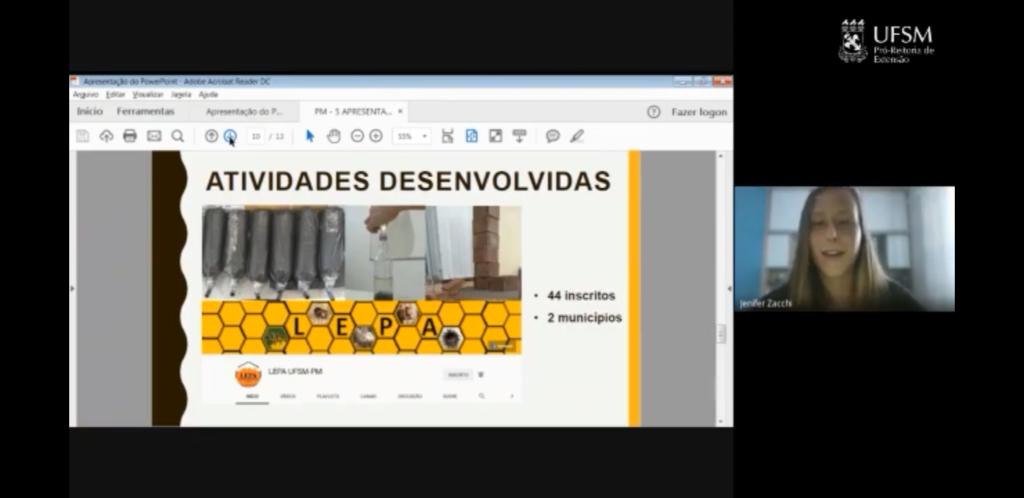The image size is (1024, 498).
Task: Go to previous page with up arrow
Action: [x=211, y=136]
